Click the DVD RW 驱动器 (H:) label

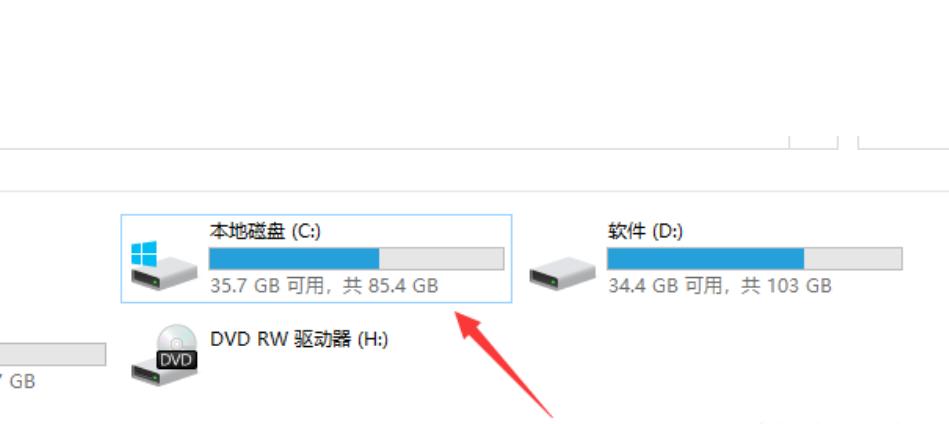tap(299, 339)
